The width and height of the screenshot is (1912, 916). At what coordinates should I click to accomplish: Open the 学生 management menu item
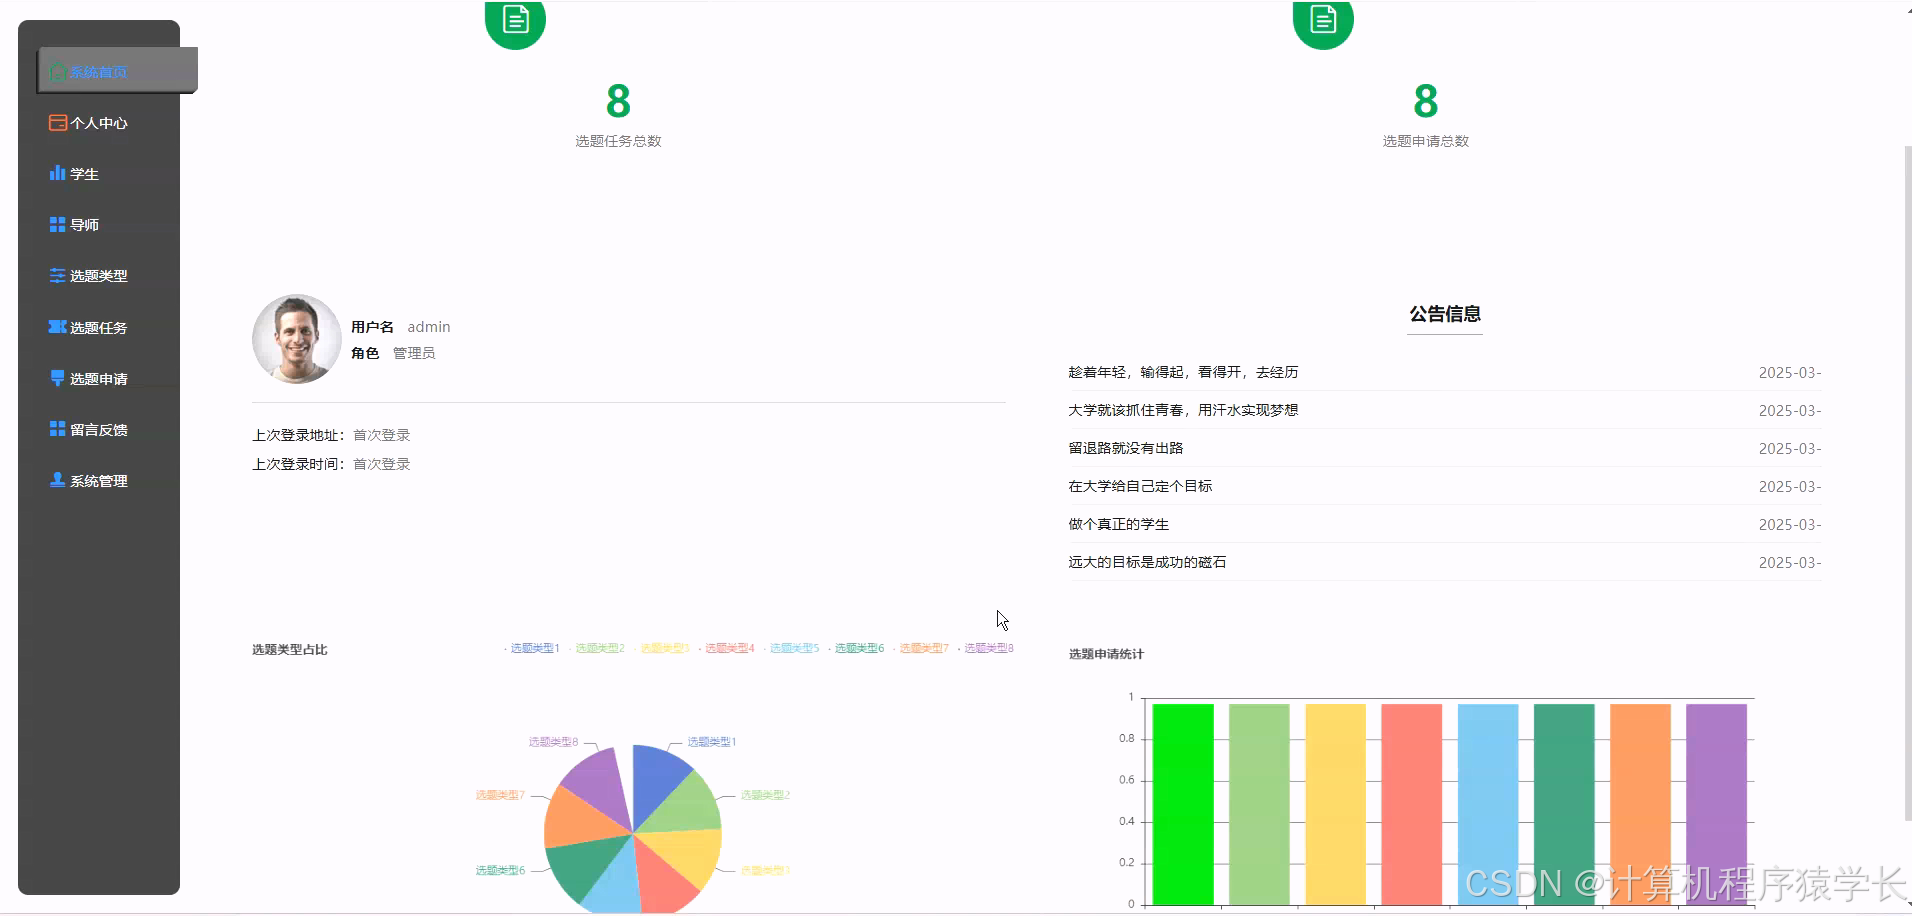84,173
